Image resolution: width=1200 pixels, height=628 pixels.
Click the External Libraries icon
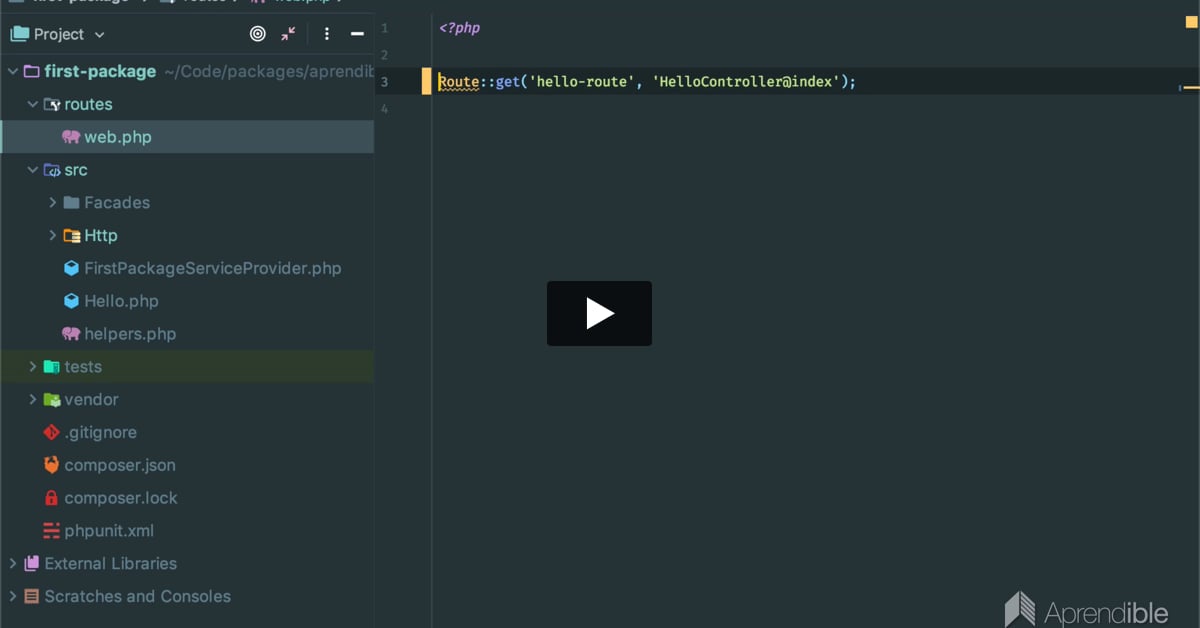(x=31, y=564)
